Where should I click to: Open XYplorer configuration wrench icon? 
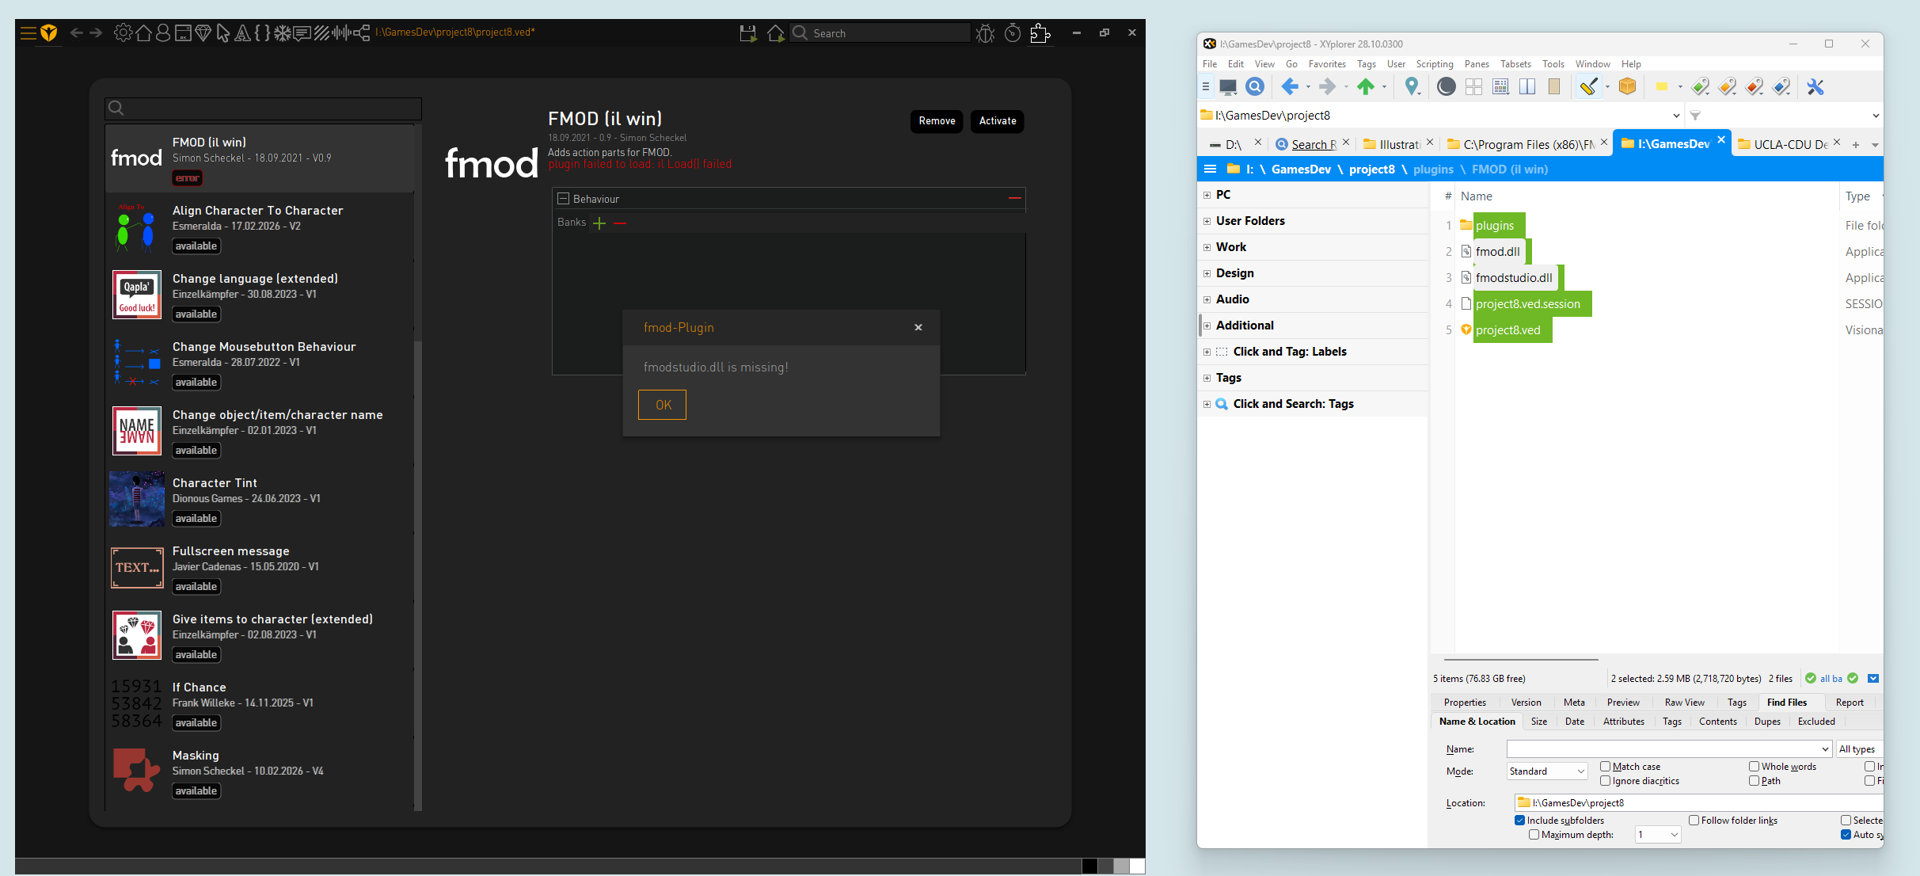pyautogui.click(x=1815, y=87)
